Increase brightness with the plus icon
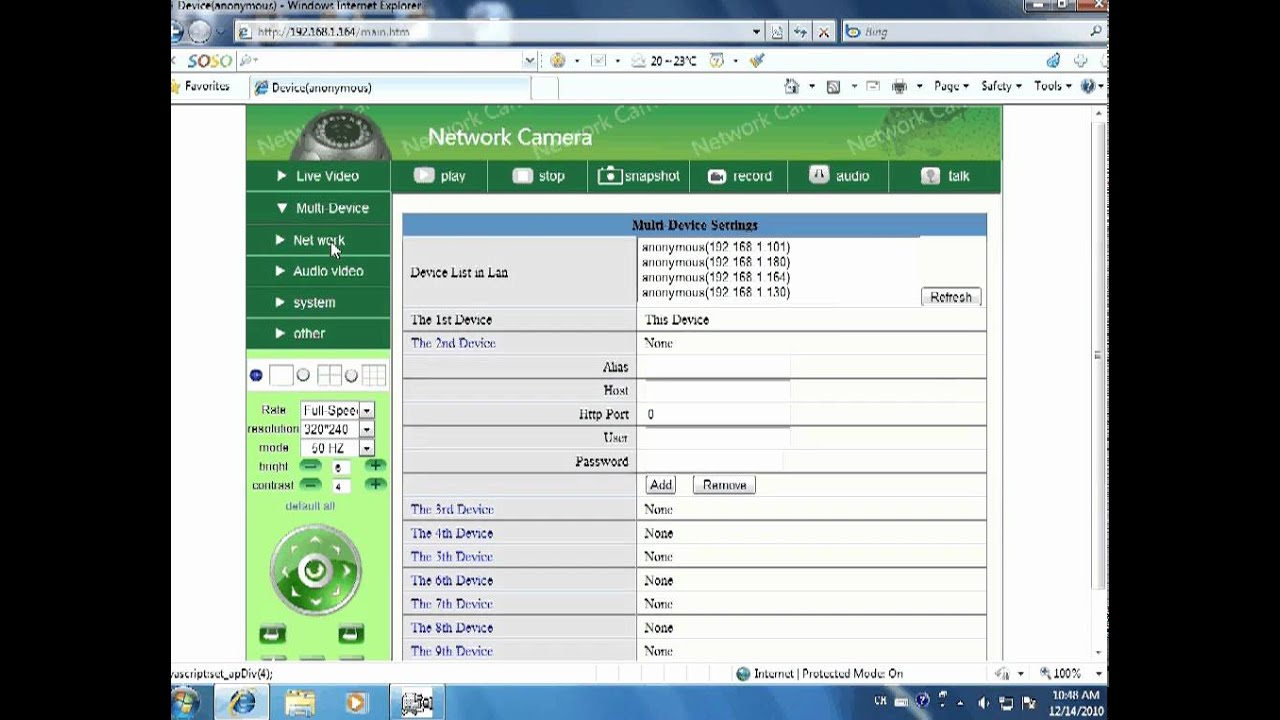The height and width of the screenshot is (720, 1280). click(375, 466)
